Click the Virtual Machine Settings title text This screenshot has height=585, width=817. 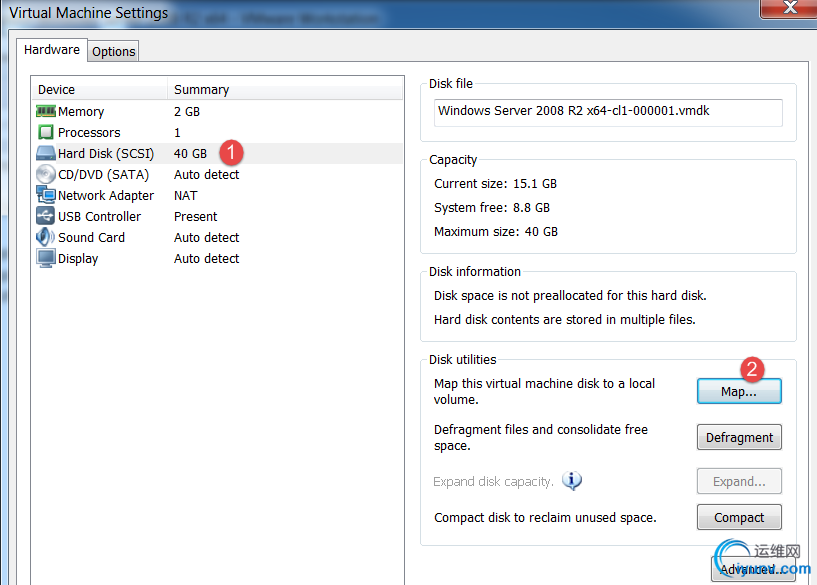89,13
